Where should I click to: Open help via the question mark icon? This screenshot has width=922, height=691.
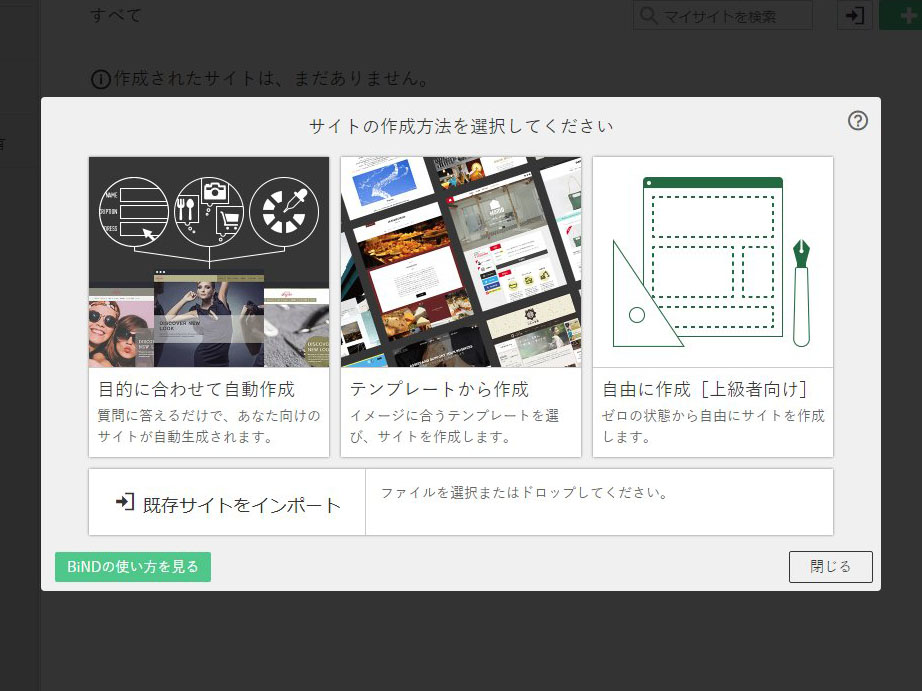857,120
